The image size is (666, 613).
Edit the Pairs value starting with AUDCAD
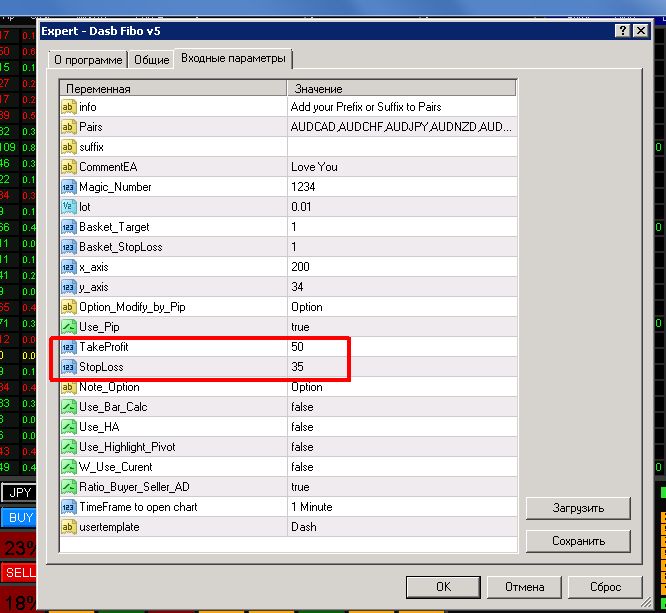(x=402, y=127)
